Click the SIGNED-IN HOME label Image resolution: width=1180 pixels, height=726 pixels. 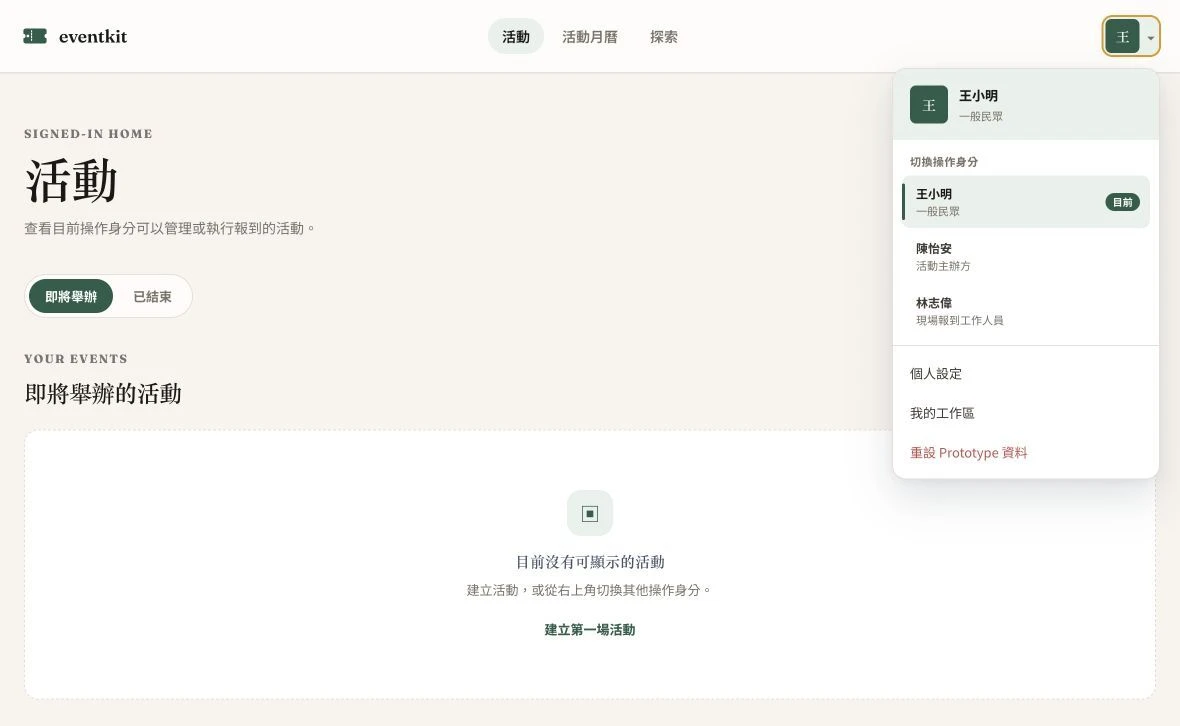[x=88, y=134]
